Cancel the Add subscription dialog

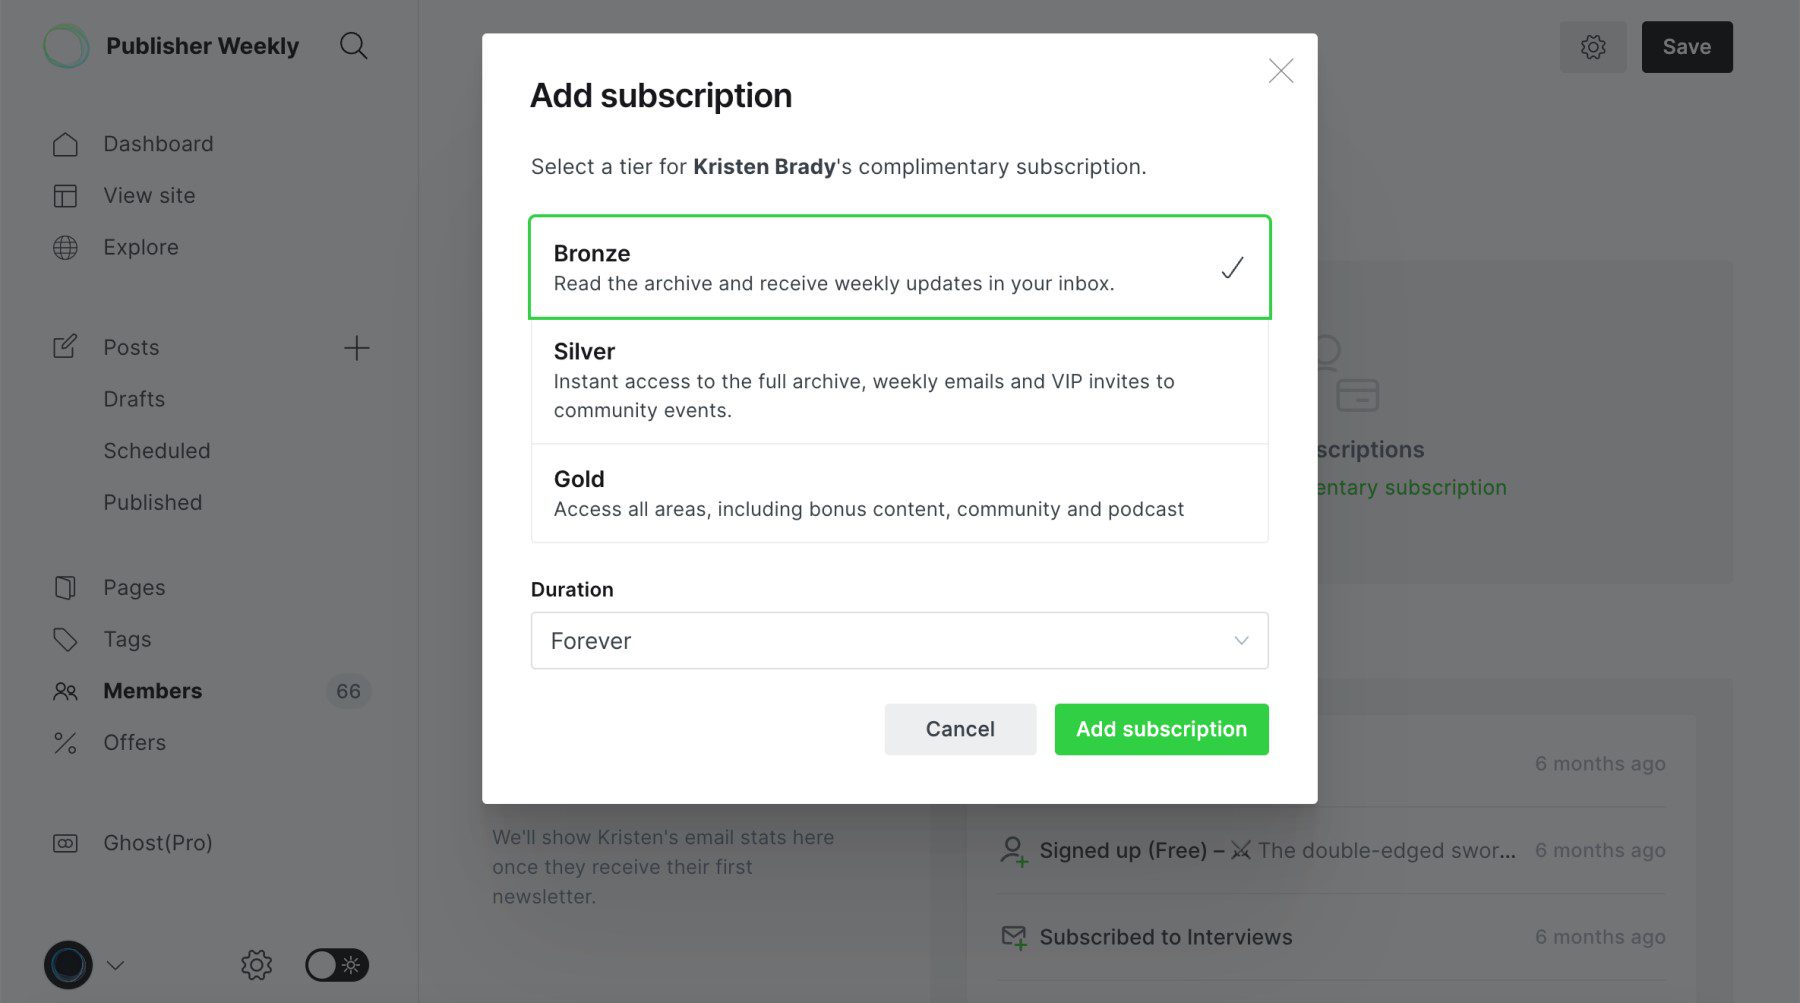point(959,729)
